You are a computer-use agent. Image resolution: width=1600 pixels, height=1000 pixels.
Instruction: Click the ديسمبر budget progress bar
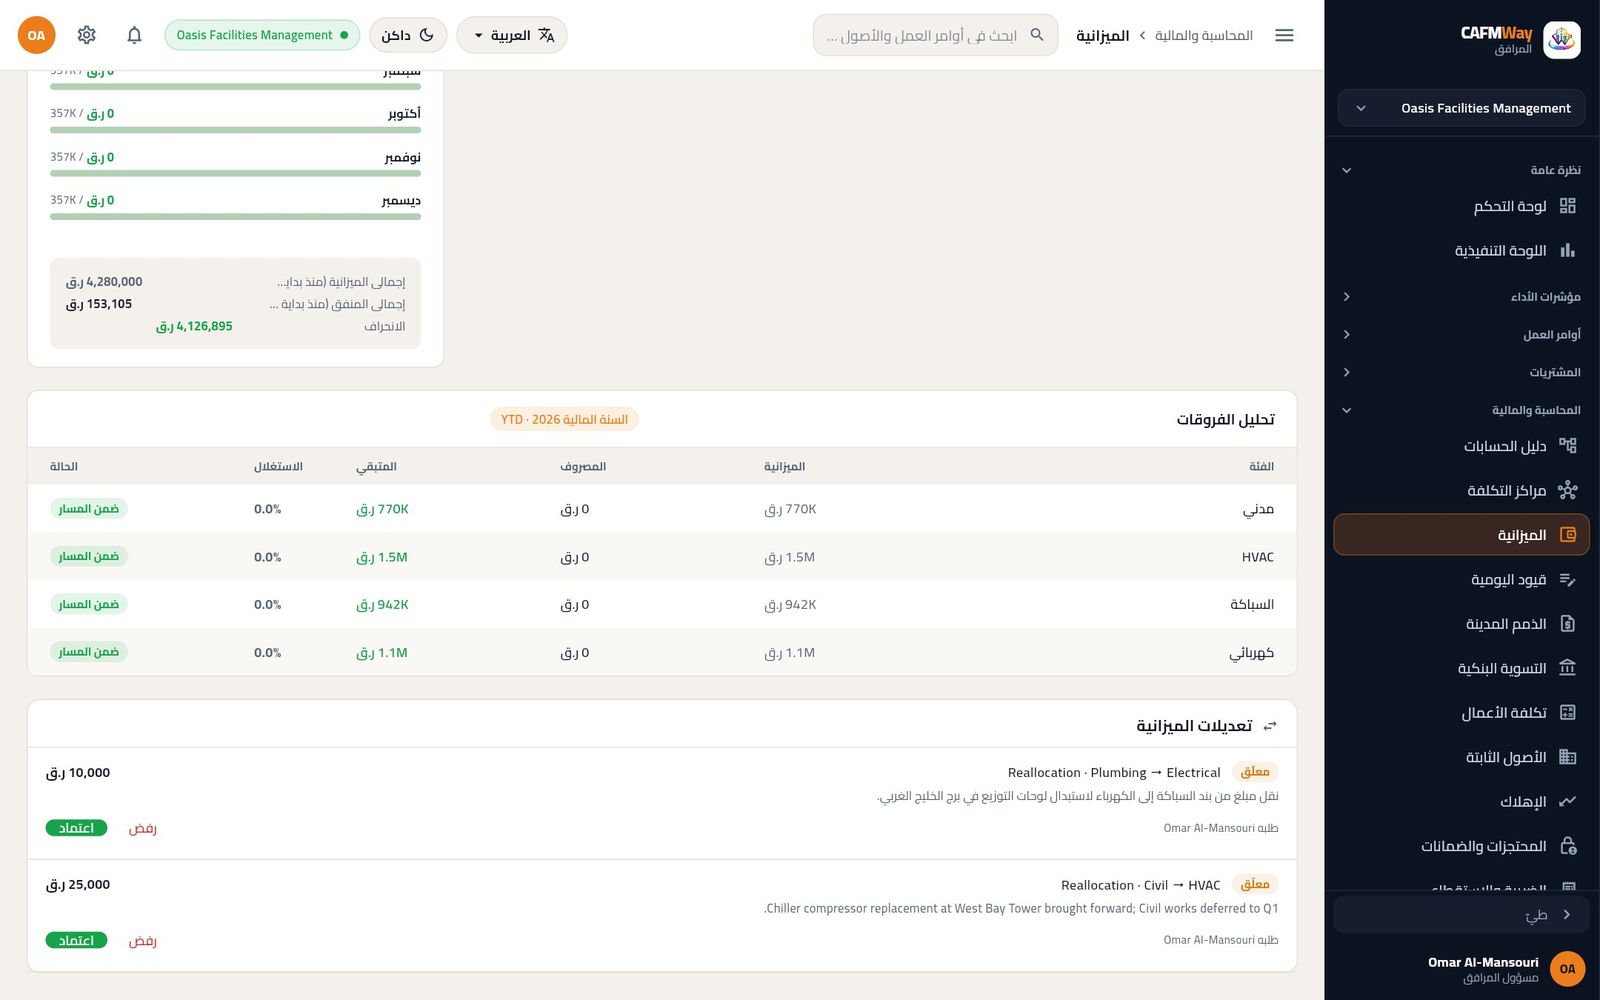point(235,216)
